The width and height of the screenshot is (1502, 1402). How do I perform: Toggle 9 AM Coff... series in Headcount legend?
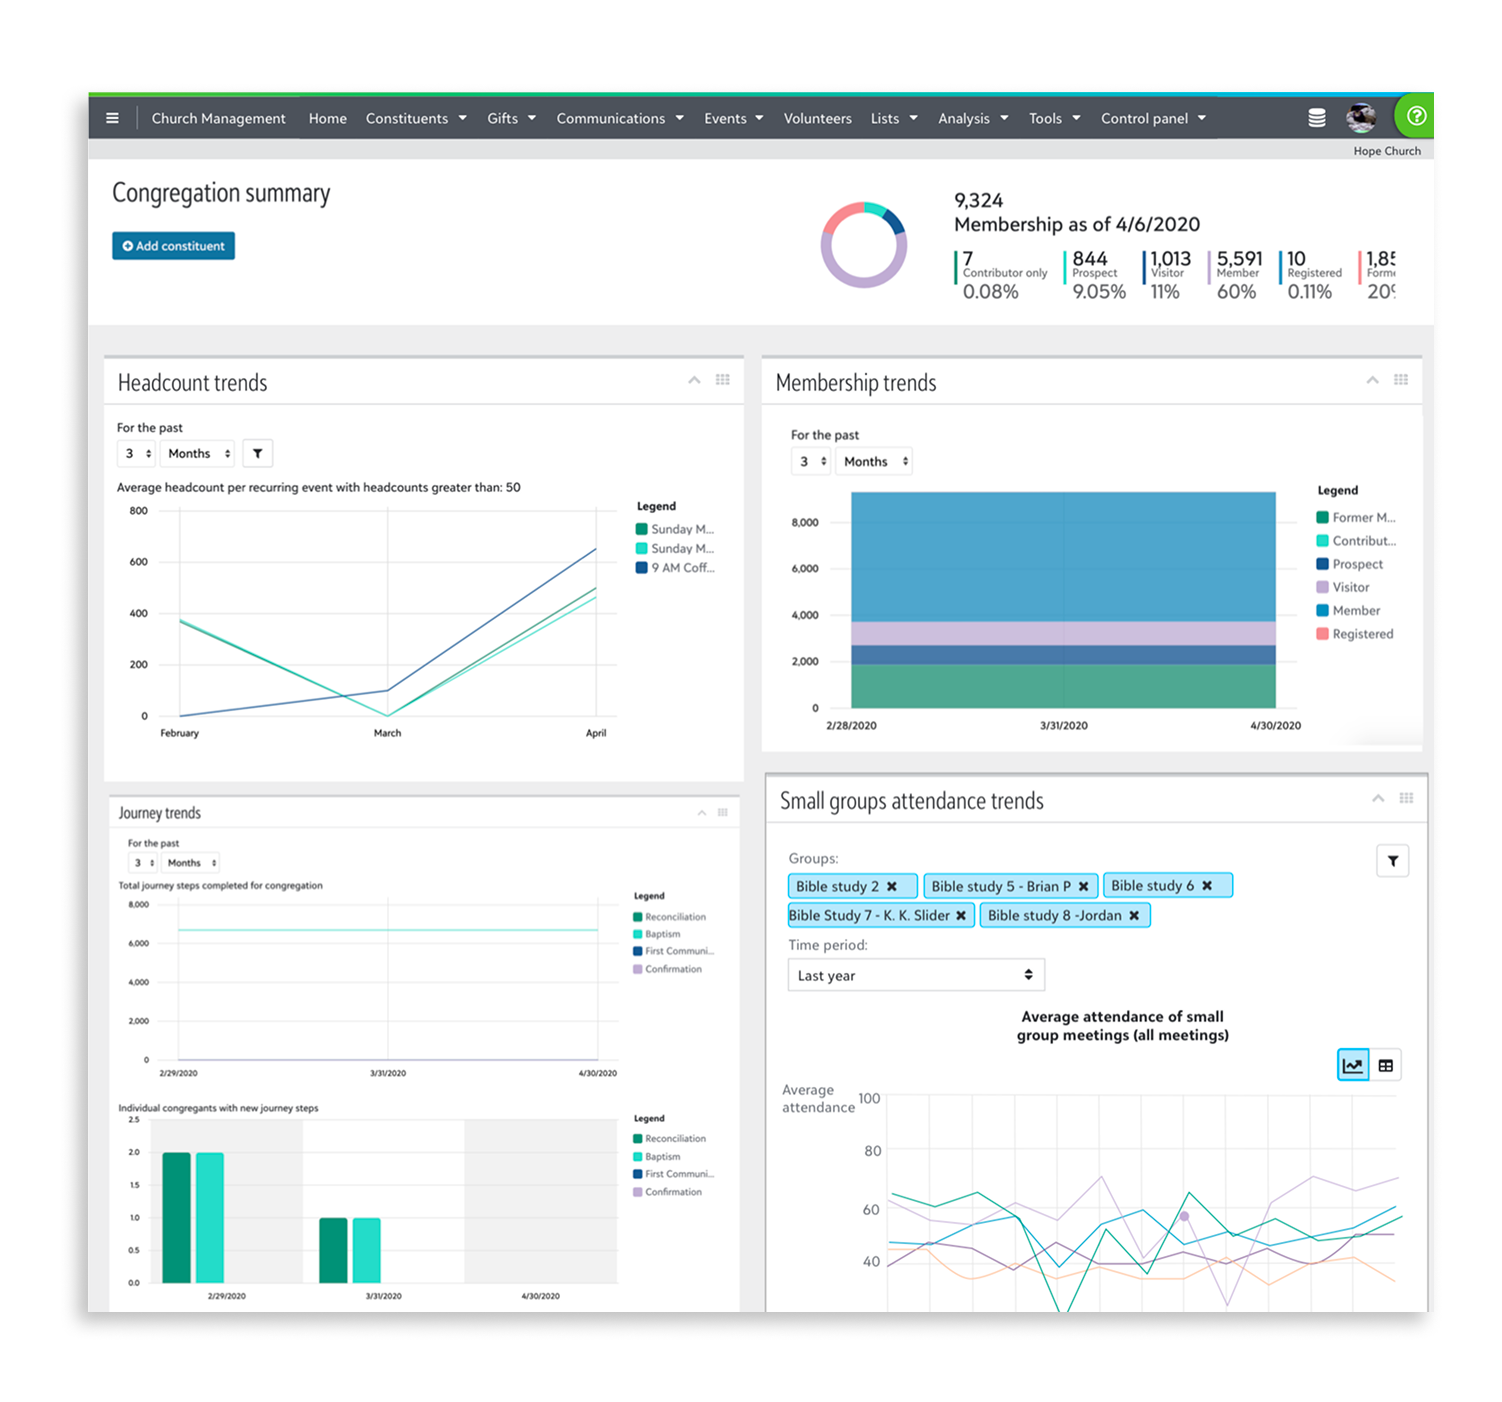click(675, 567)
